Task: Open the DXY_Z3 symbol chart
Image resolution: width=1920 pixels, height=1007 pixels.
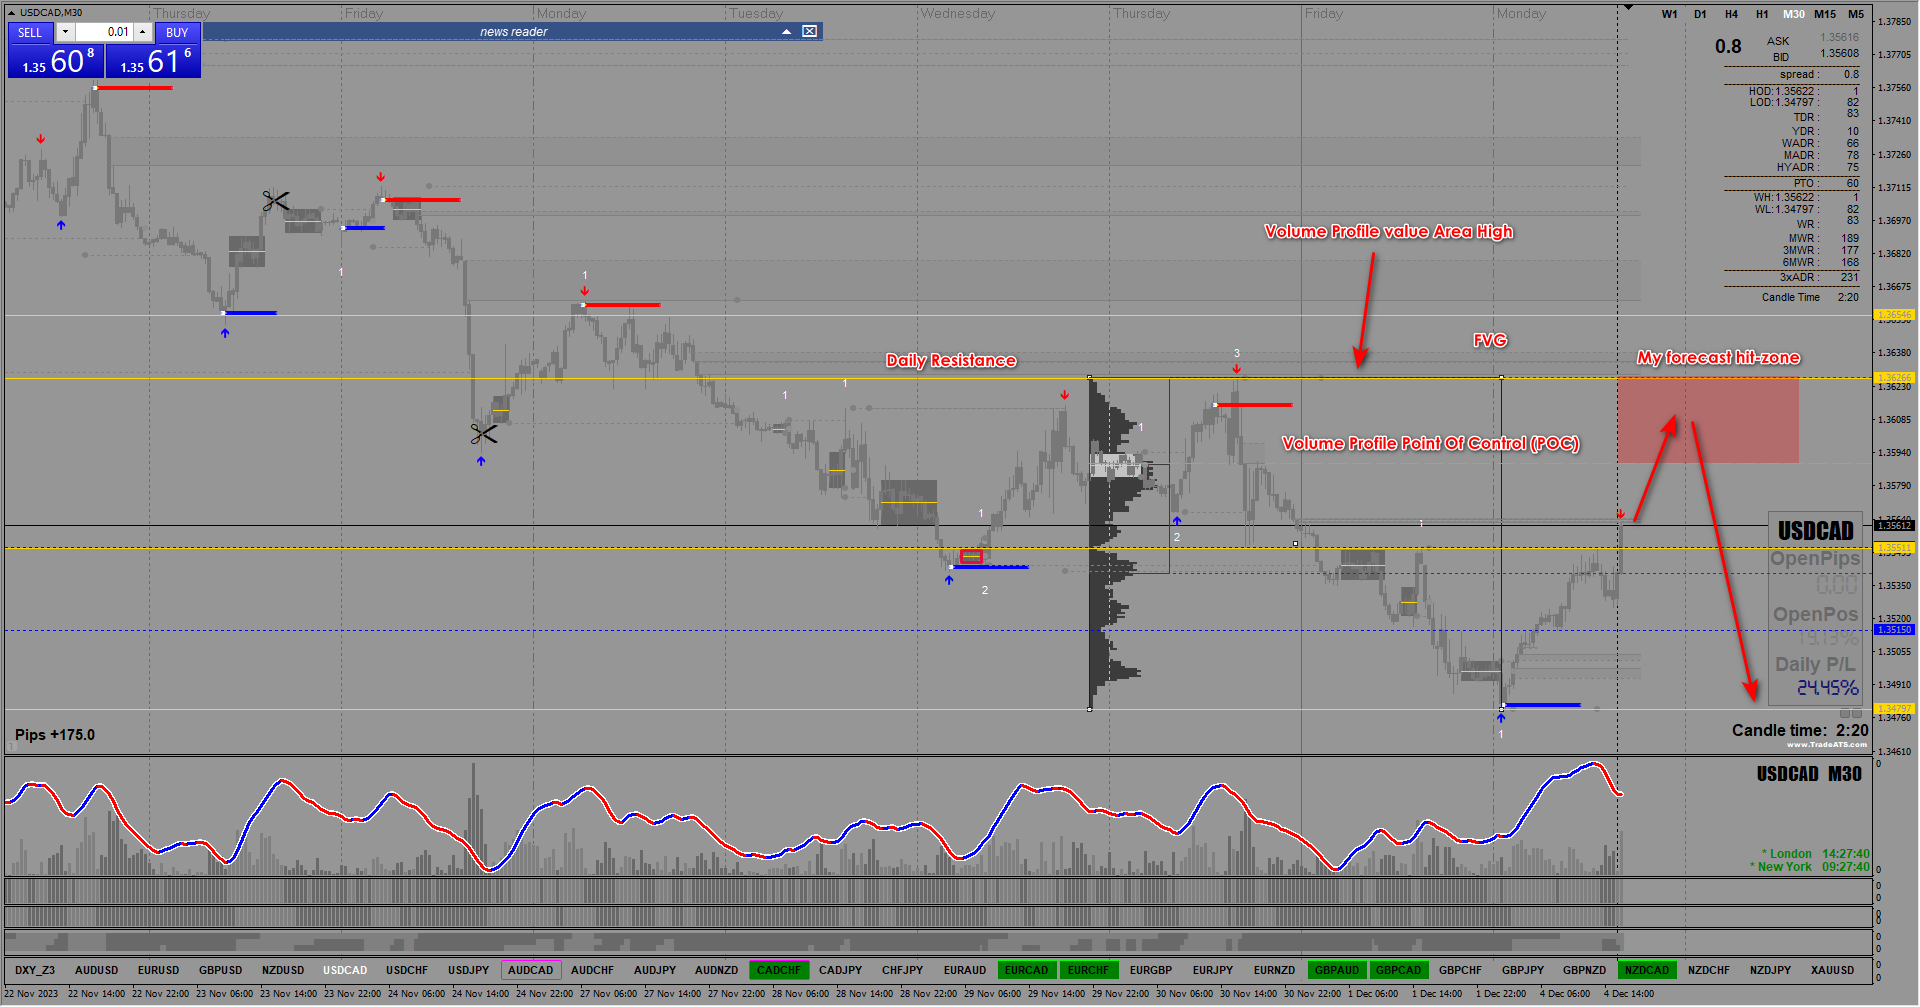Action: tap(35, 970)
